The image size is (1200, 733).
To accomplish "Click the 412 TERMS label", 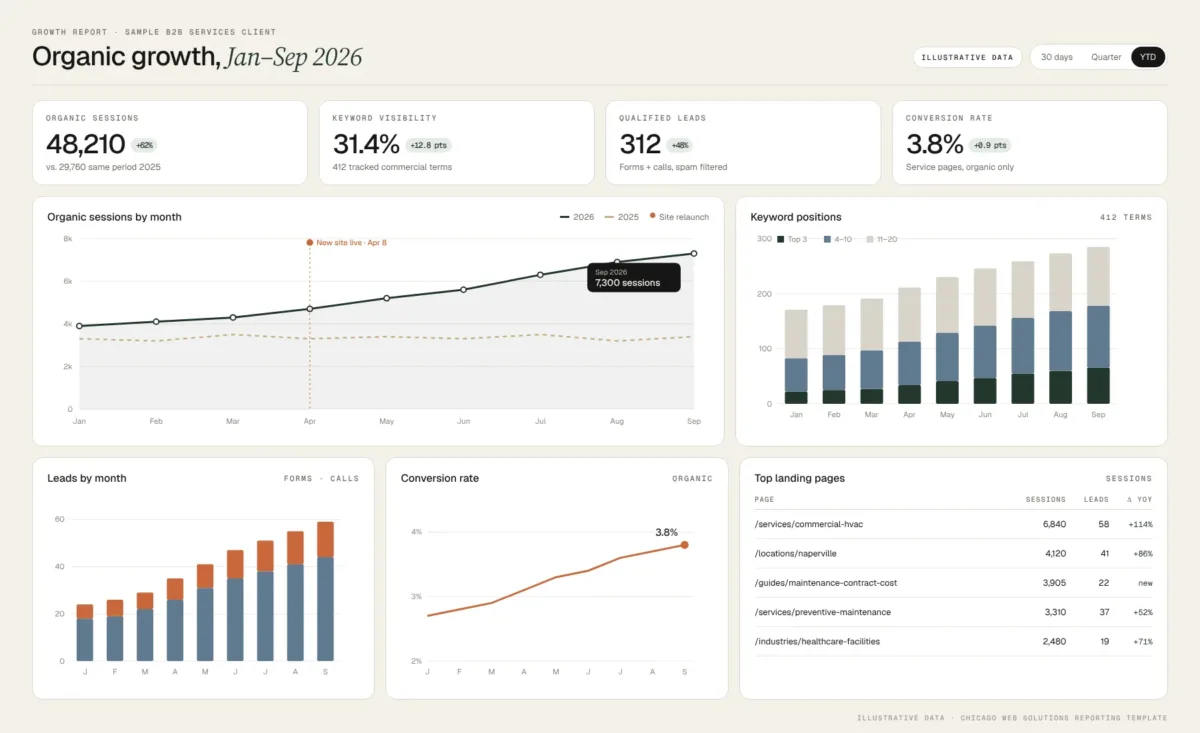I will [x=1126, y=217].
